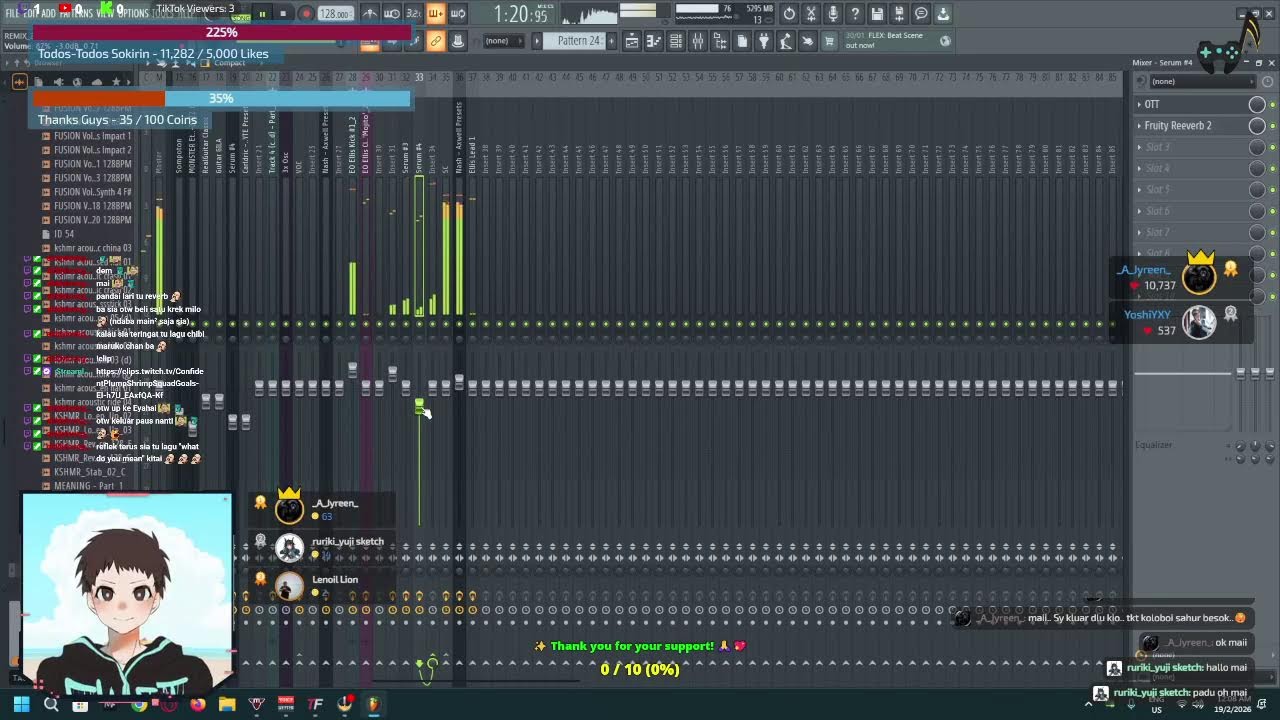This screenshot has width=1280, height=720.
Task: Open the Slot 3 plugin selector arrow
Action: (x=1139, y=147)
